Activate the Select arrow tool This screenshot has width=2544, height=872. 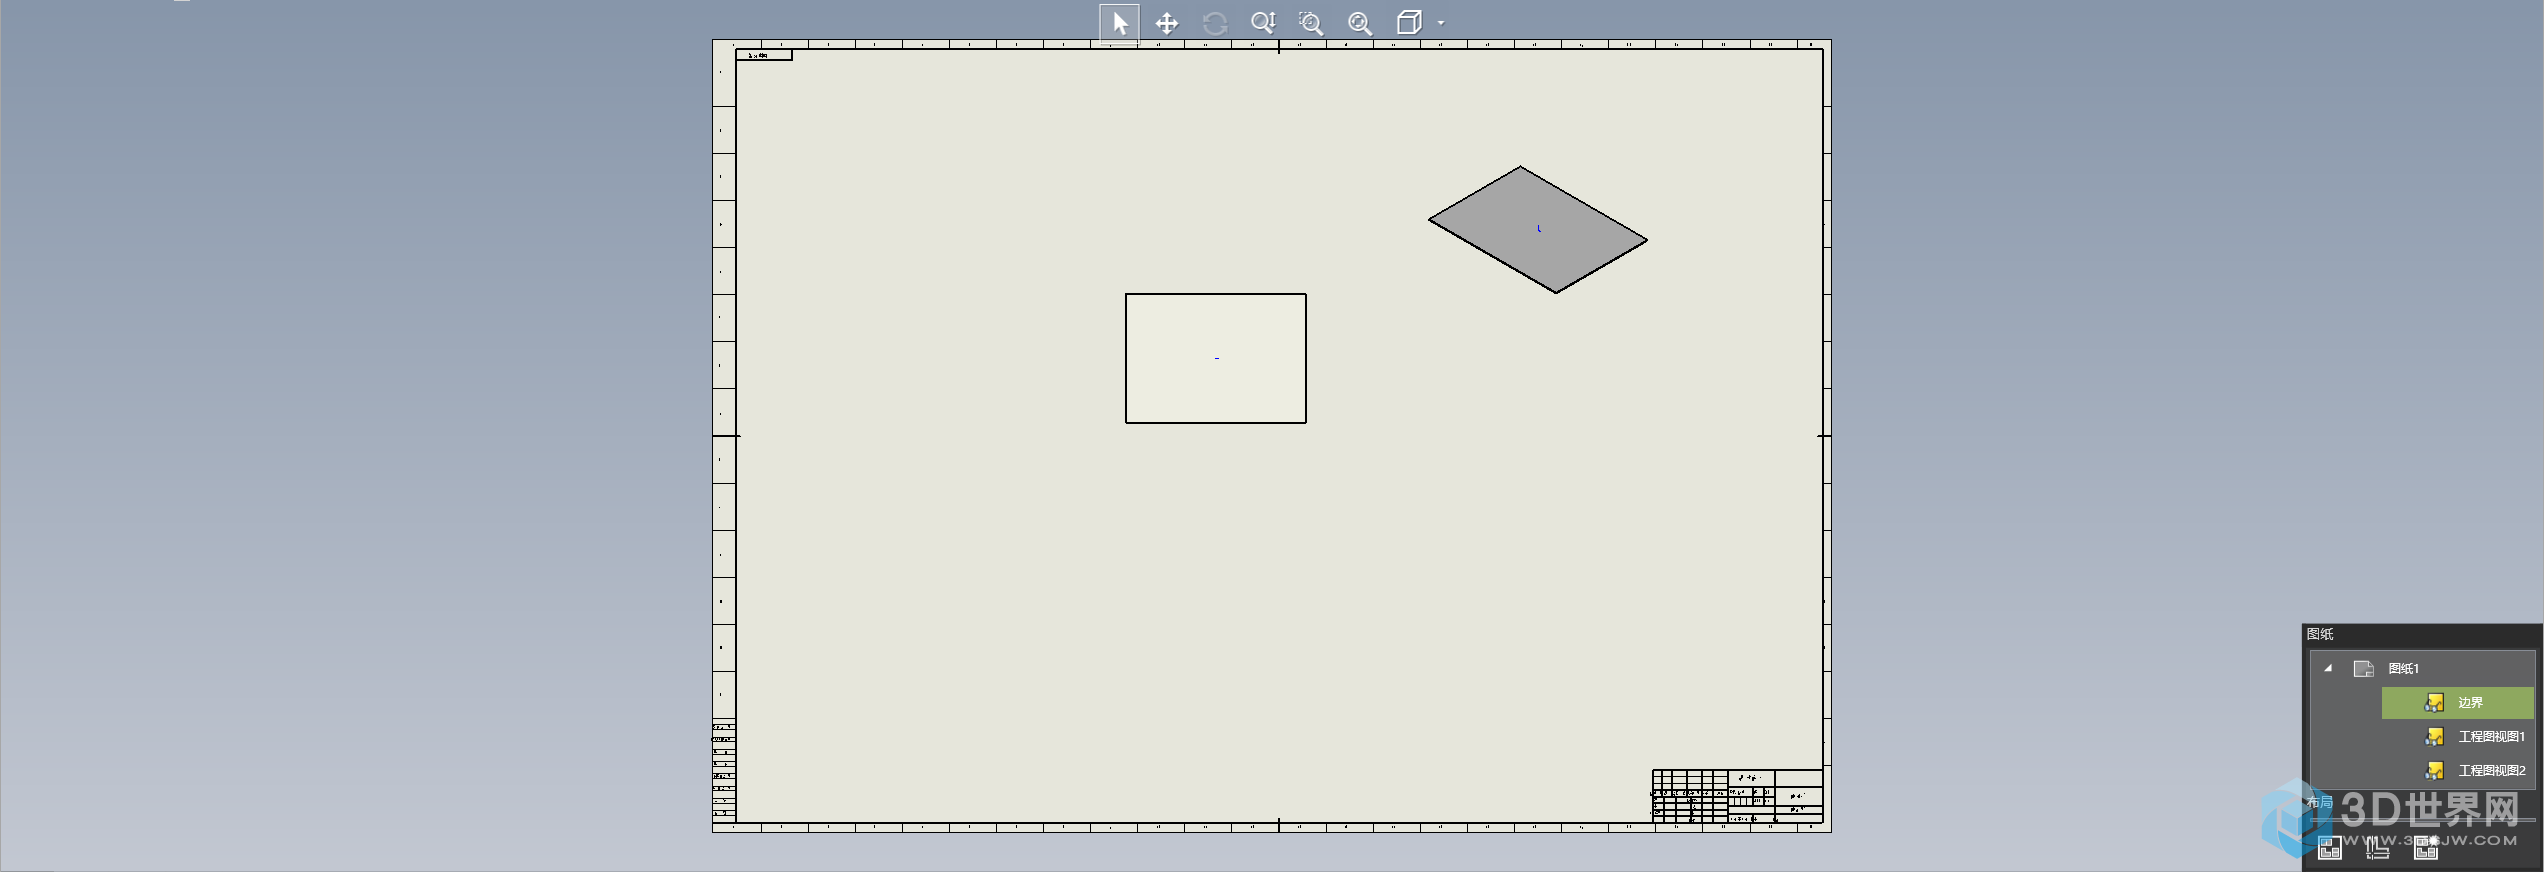(x=1119, y=23)
